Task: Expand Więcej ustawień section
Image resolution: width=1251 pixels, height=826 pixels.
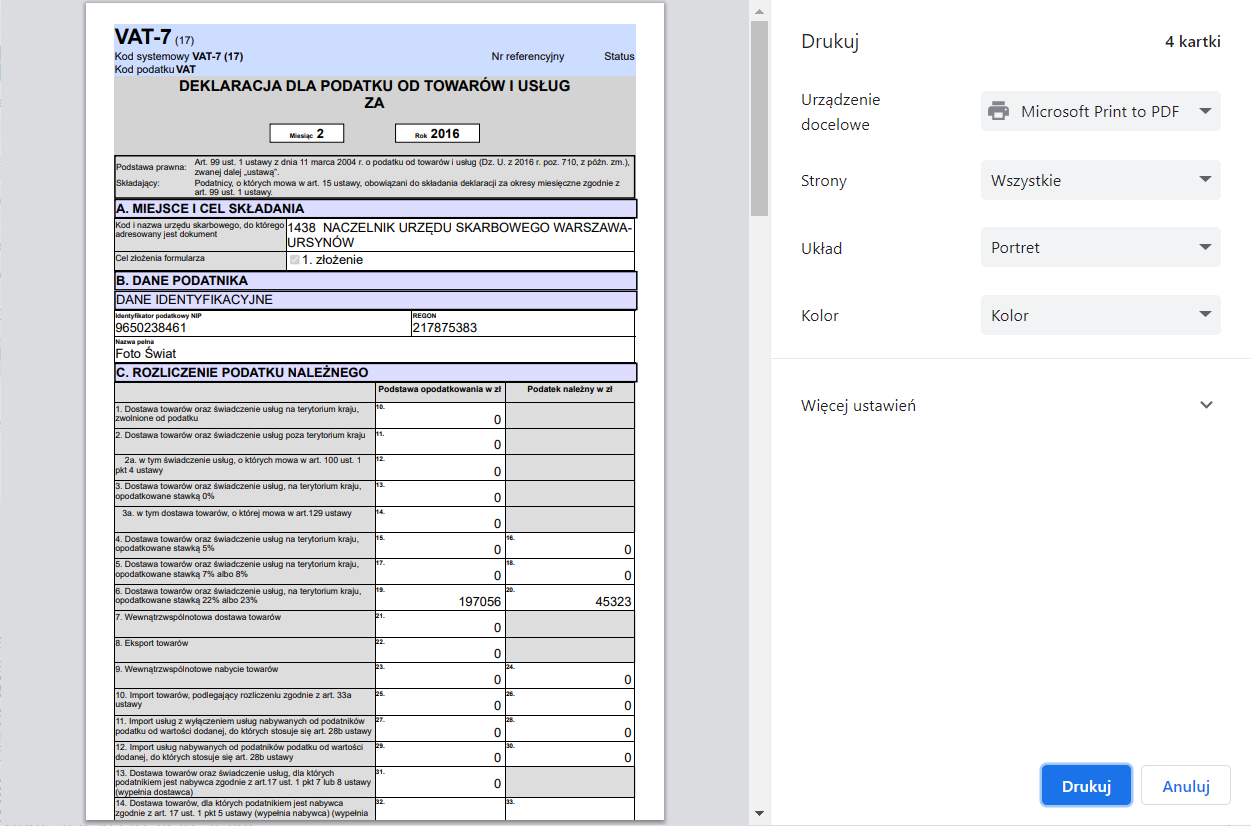Action: pyautogui.click(x=1010, y=405)
